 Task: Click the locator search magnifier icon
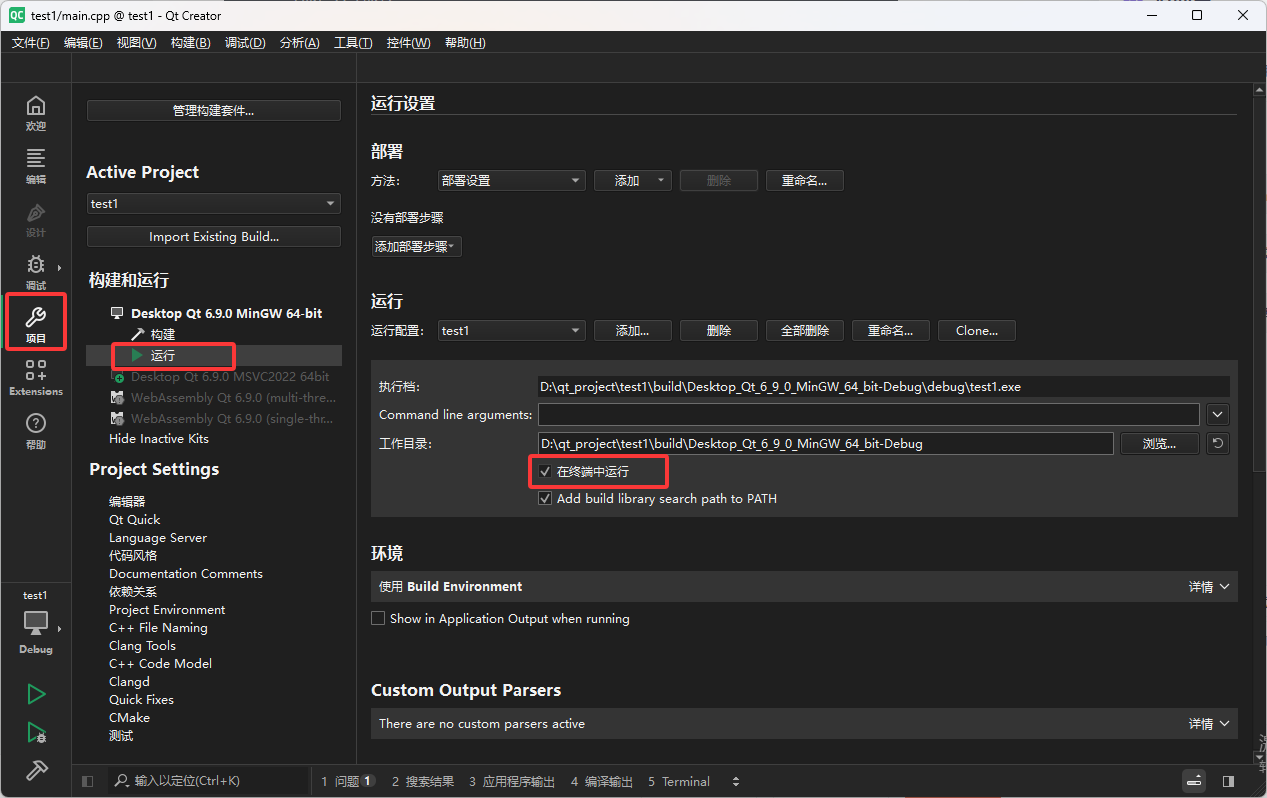(x=121, y=781)
